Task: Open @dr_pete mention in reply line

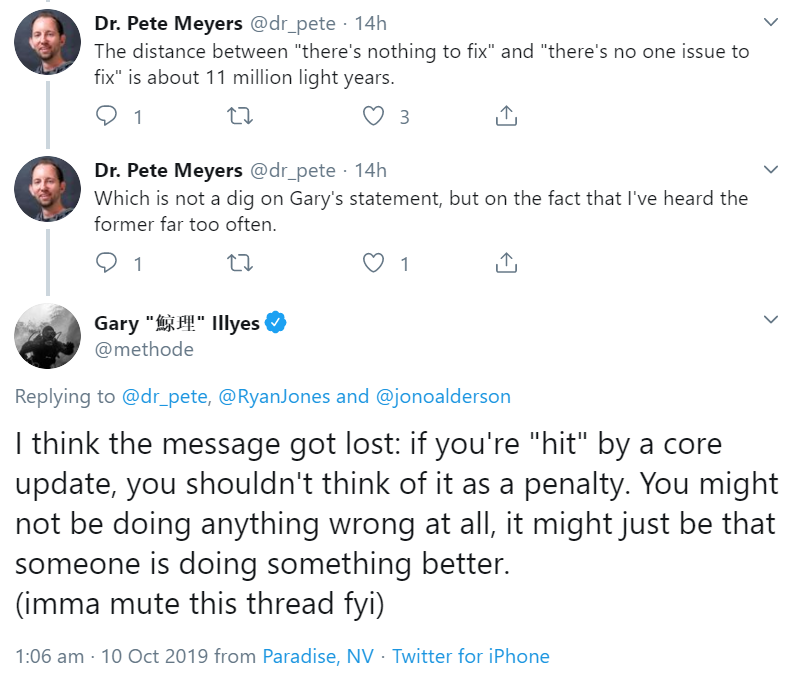Action: click(165, 396)
